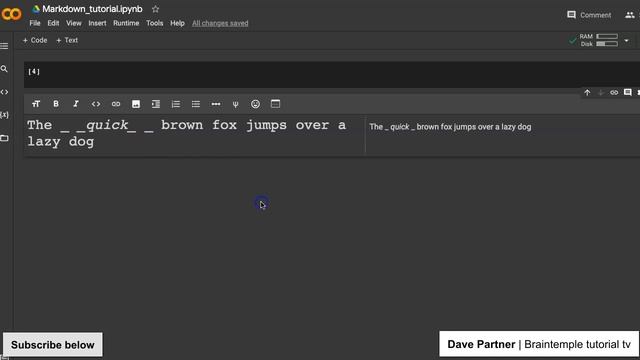Open the File menu

[x=35, y=23]
